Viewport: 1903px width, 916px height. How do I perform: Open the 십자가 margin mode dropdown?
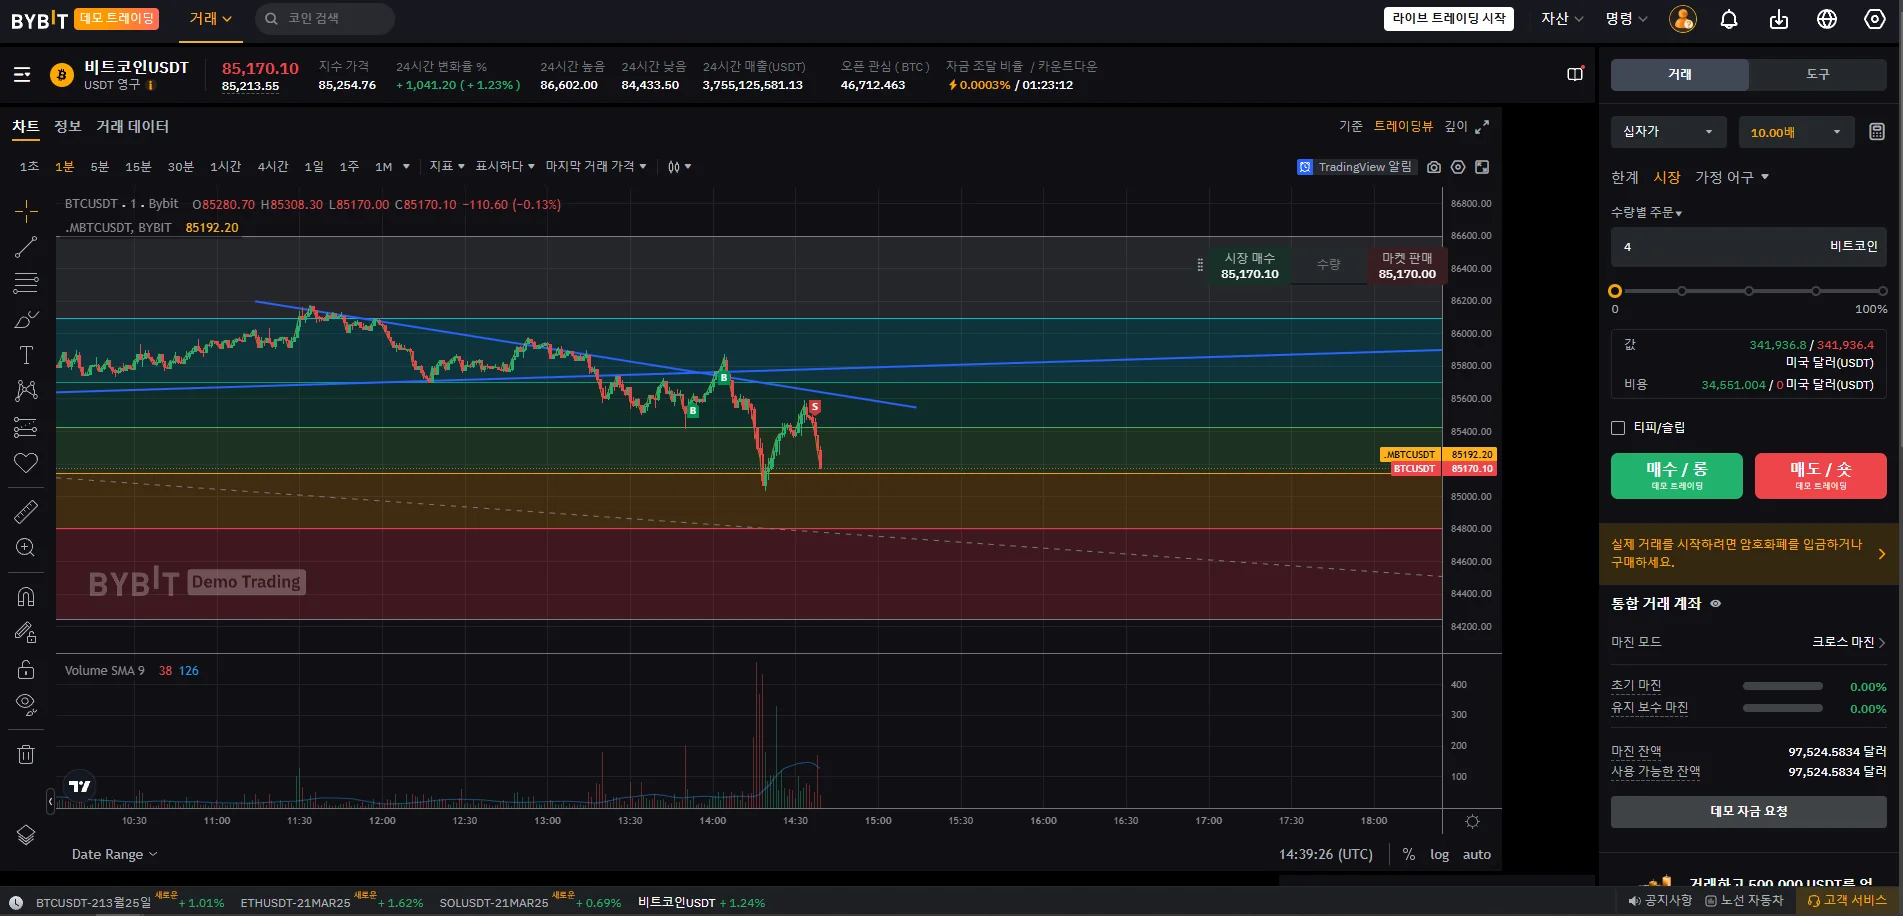pyautogui.click(x=1667, y=132)
